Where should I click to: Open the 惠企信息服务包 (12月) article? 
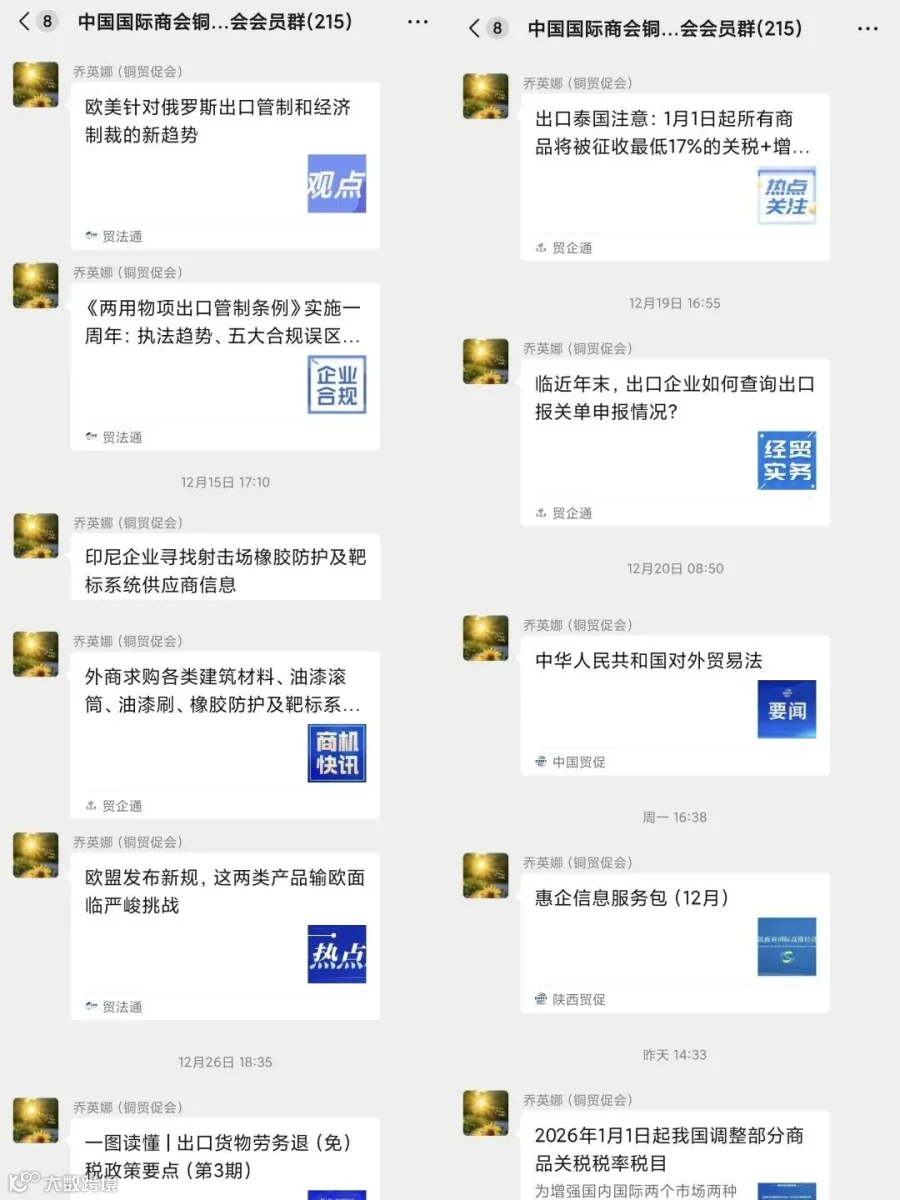coord(675,943)
